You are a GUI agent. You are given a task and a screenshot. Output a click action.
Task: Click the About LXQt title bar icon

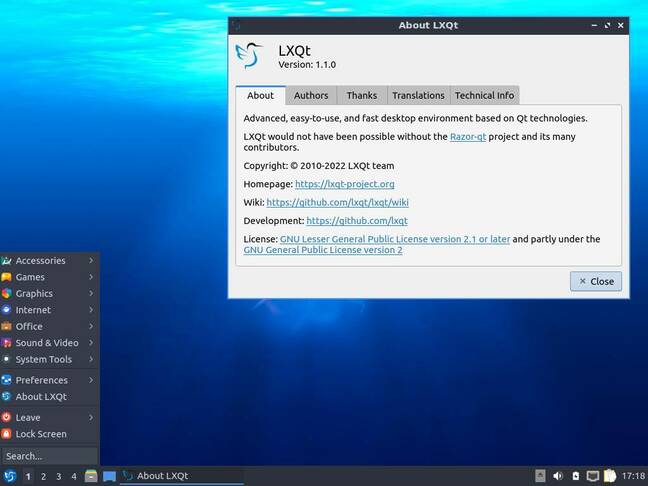pyautogui.click(x=236, y=25)
